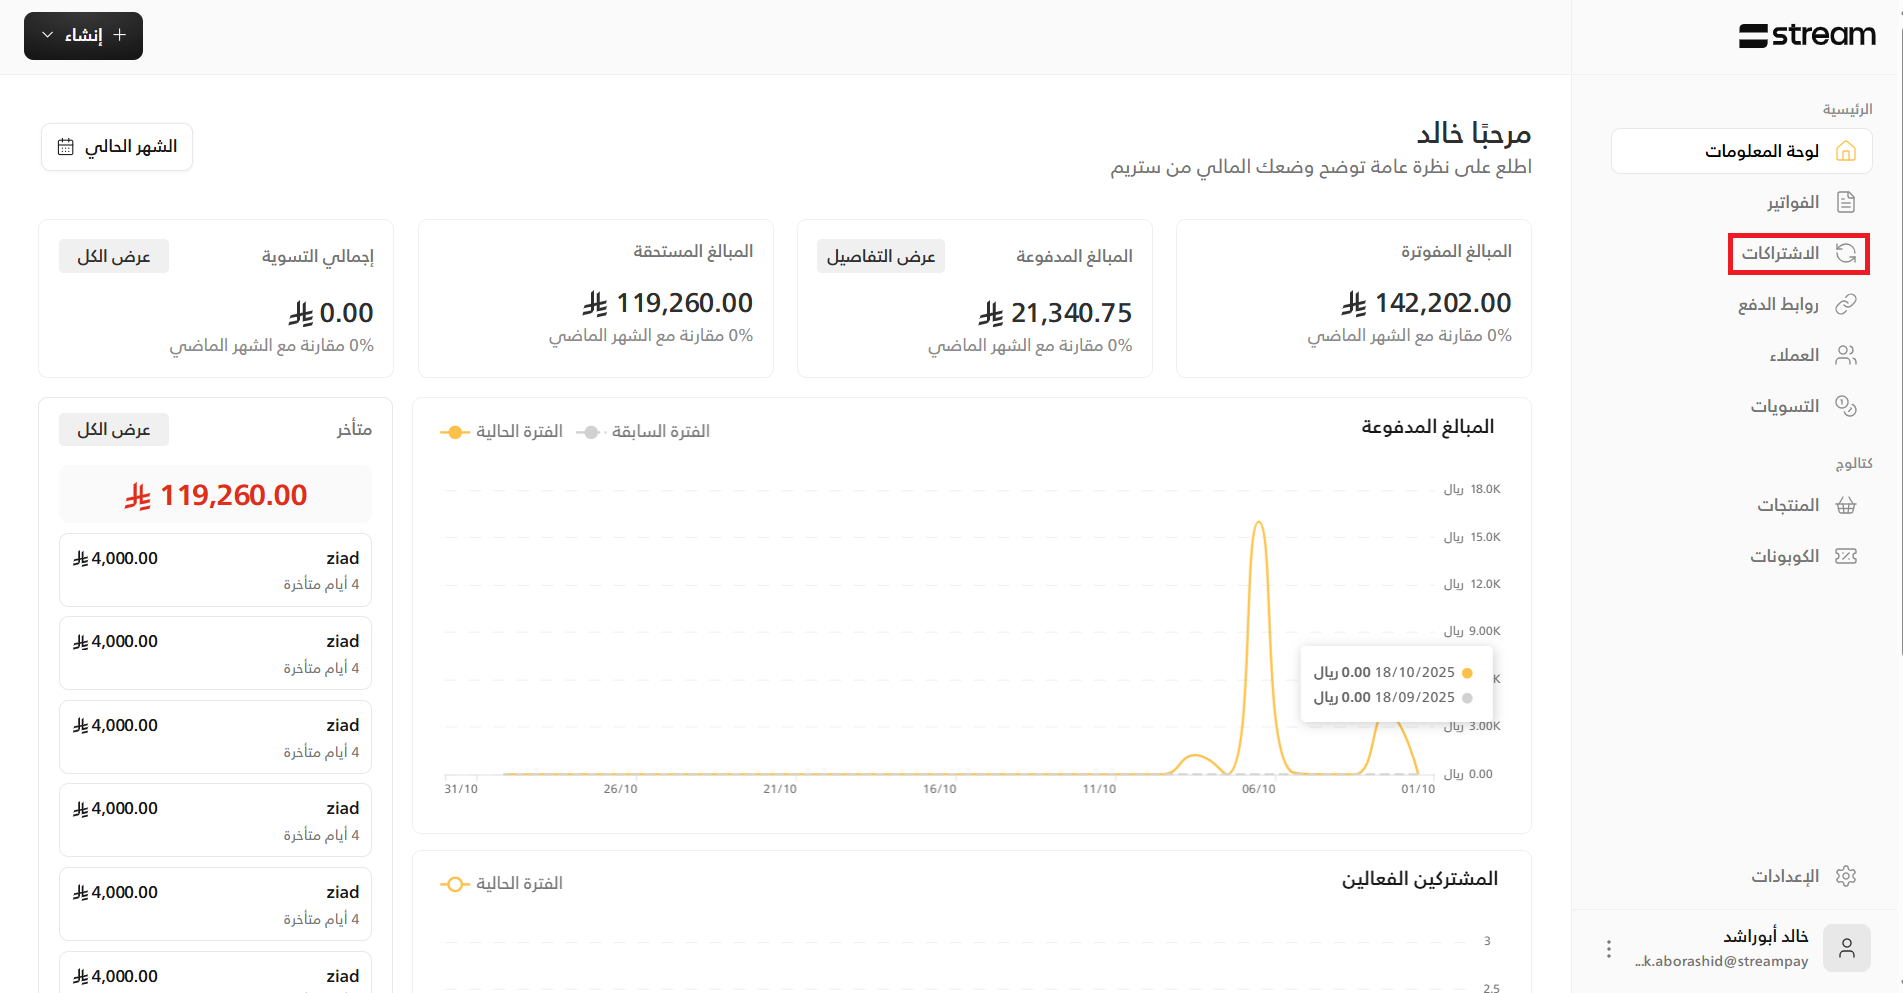Click عرض الكل on total settlement card
The height and width of the screenshot is (993, 1903).
pos(114,257)
